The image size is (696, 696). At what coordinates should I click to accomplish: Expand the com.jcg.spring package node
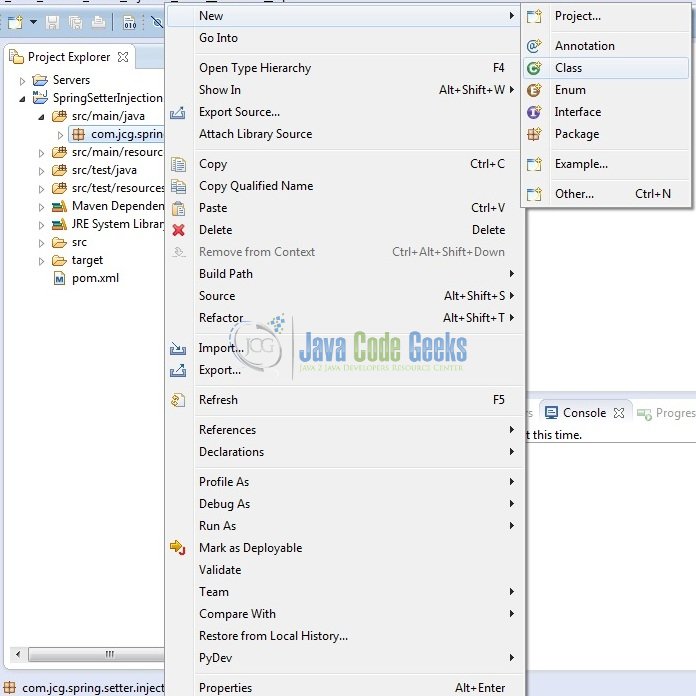pos(60,135)
